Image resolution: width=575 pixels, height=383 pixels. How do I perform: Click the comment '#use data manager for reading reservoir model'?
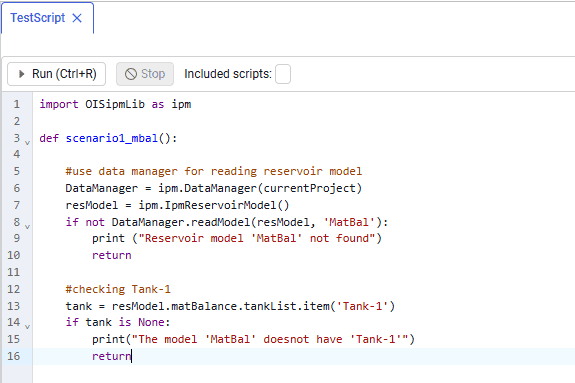click(x=213, y=171)
